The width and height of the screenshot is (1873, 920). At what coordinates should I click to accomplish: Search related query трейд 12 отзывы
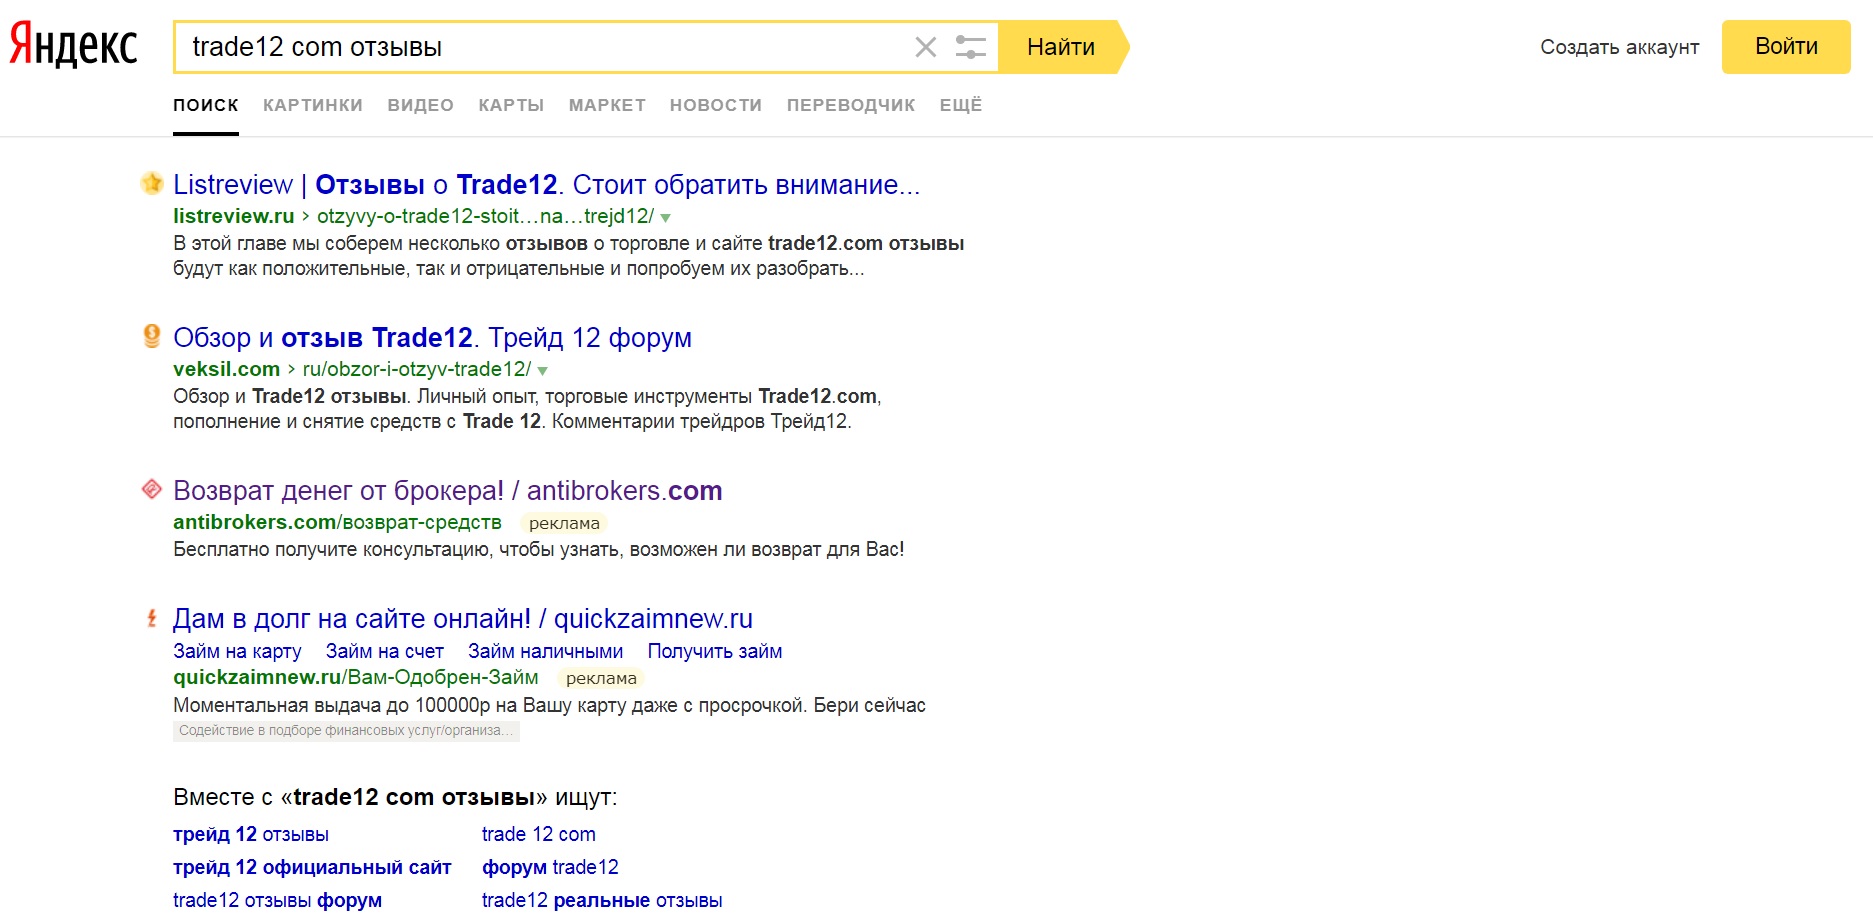[x=251, y=834]
